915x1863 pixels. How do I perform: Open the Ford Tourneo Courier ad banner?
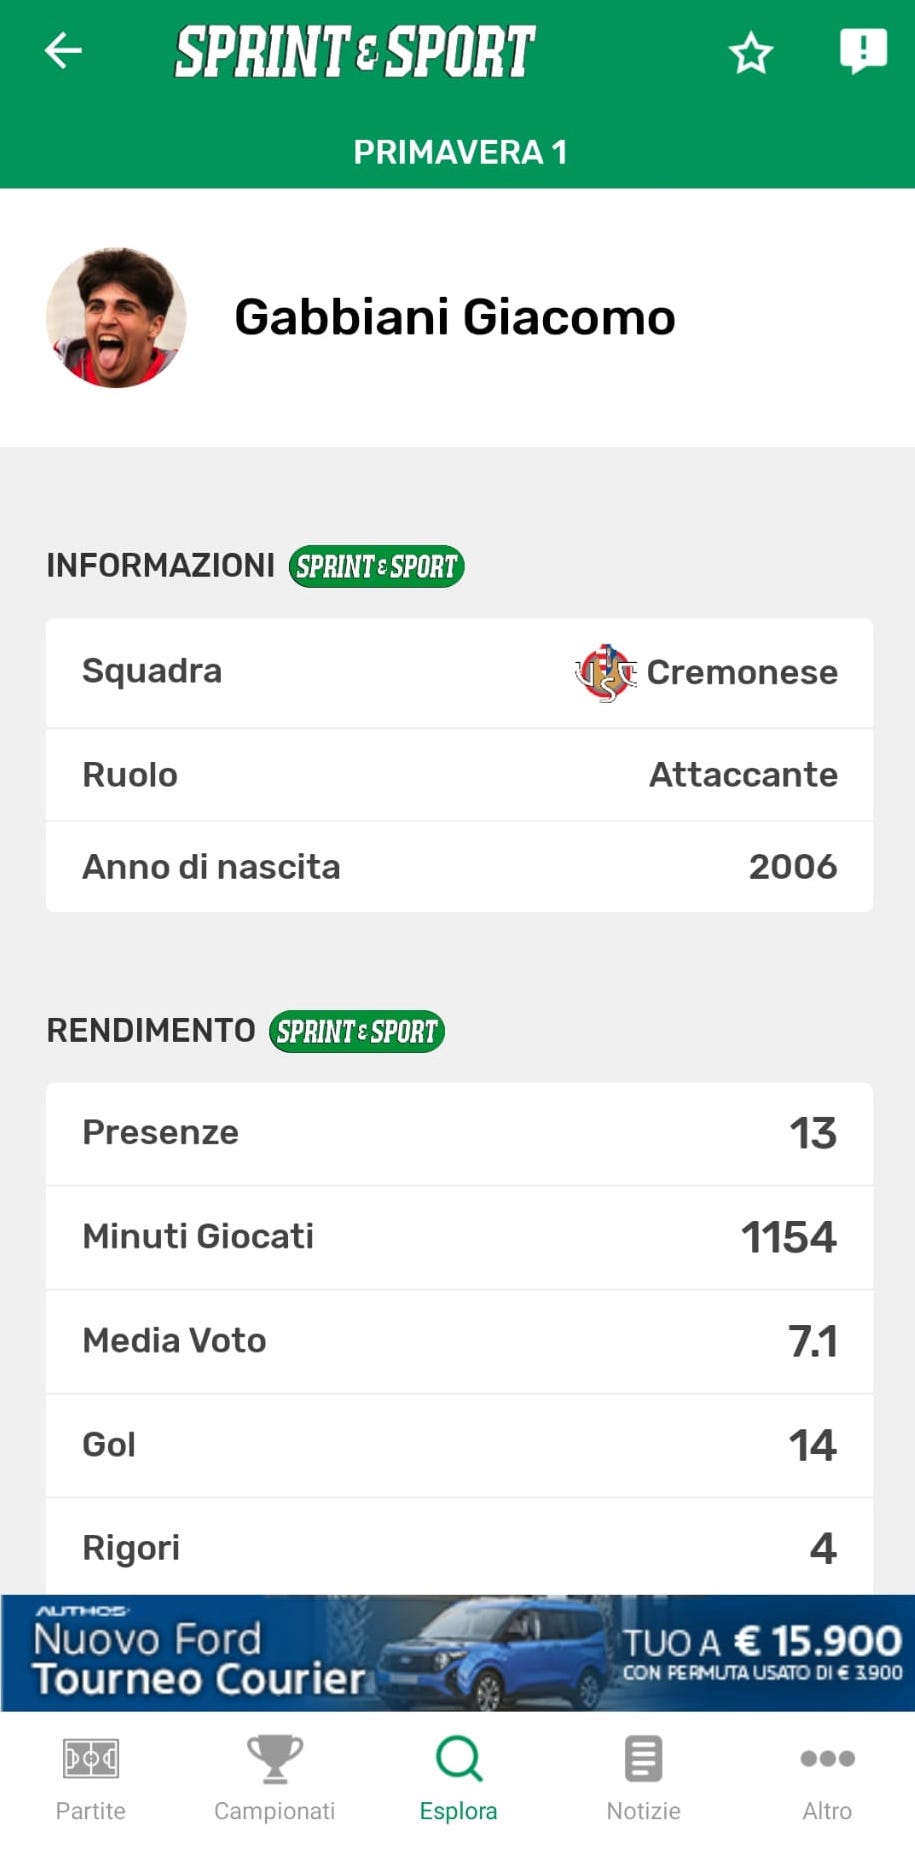coord(458,1653)
